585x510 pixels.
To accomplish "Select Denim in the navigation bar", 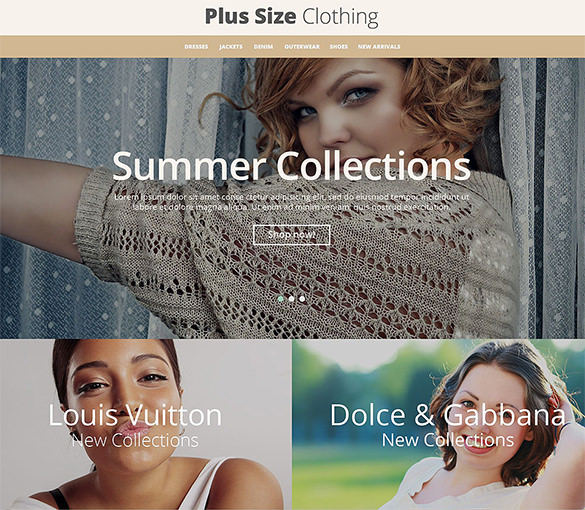I will 263,47.
